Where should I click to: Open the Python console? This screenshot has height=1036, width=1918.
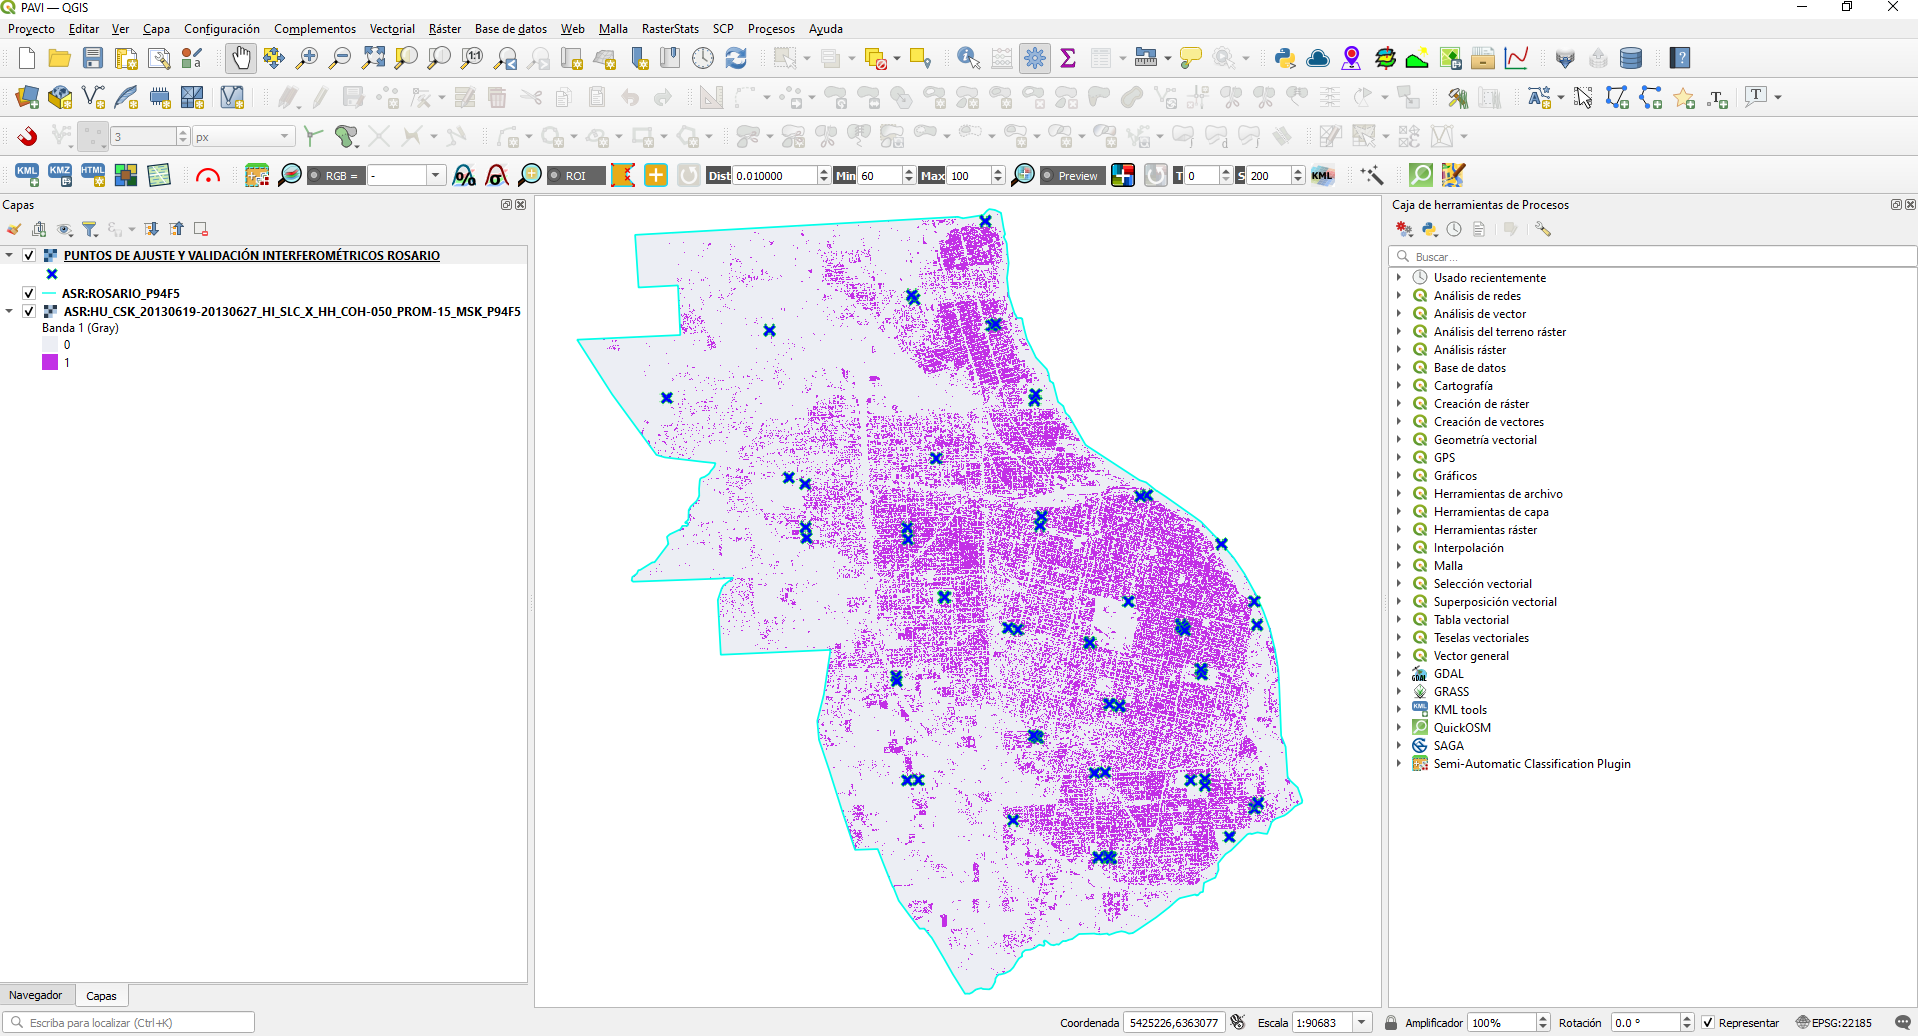coord(1285,58)
